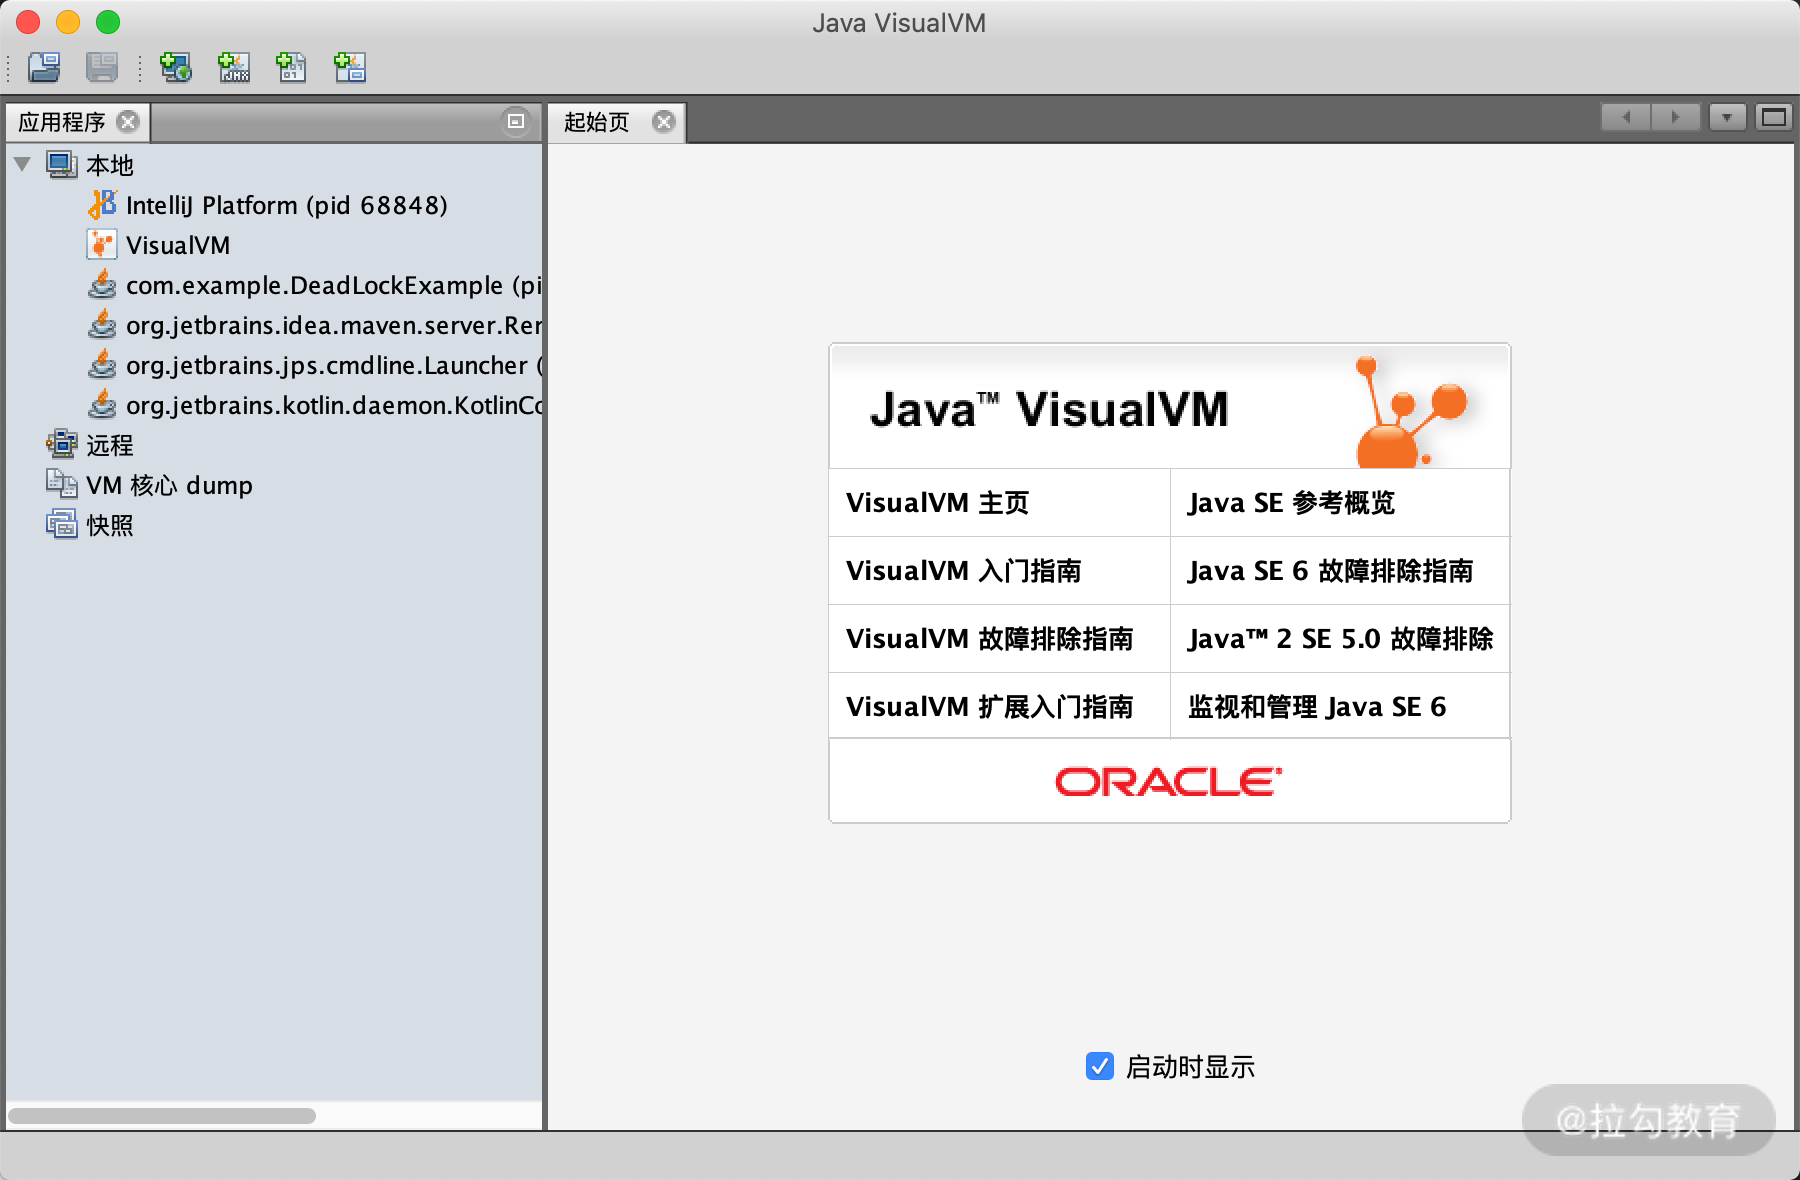Minimize the 应用程序 panel
Screen dimensions: 1800x1180
point(516,121)
